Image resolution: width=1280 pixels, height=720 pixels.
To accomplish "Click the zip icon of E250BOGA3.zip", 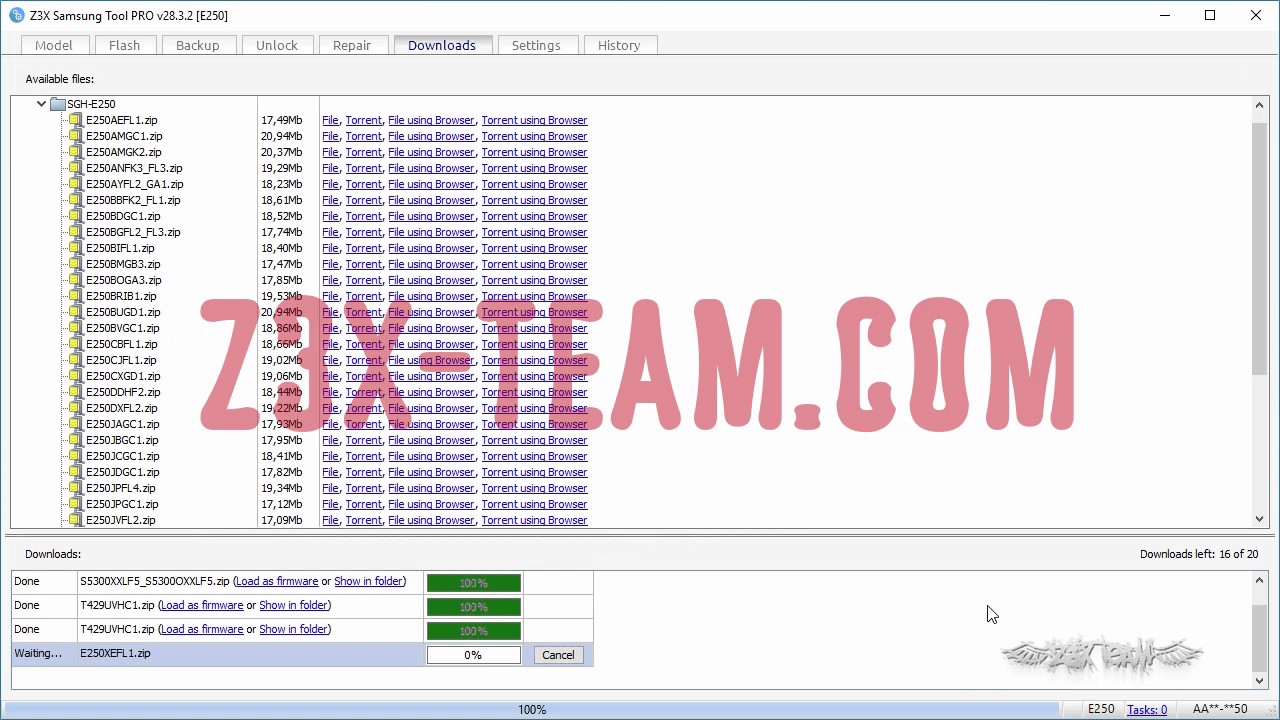I will coord(75,280).
